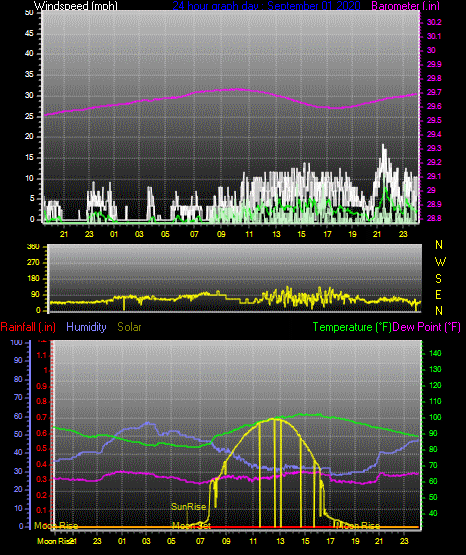Click the barometer axis value "29.6"

[434, 106]
